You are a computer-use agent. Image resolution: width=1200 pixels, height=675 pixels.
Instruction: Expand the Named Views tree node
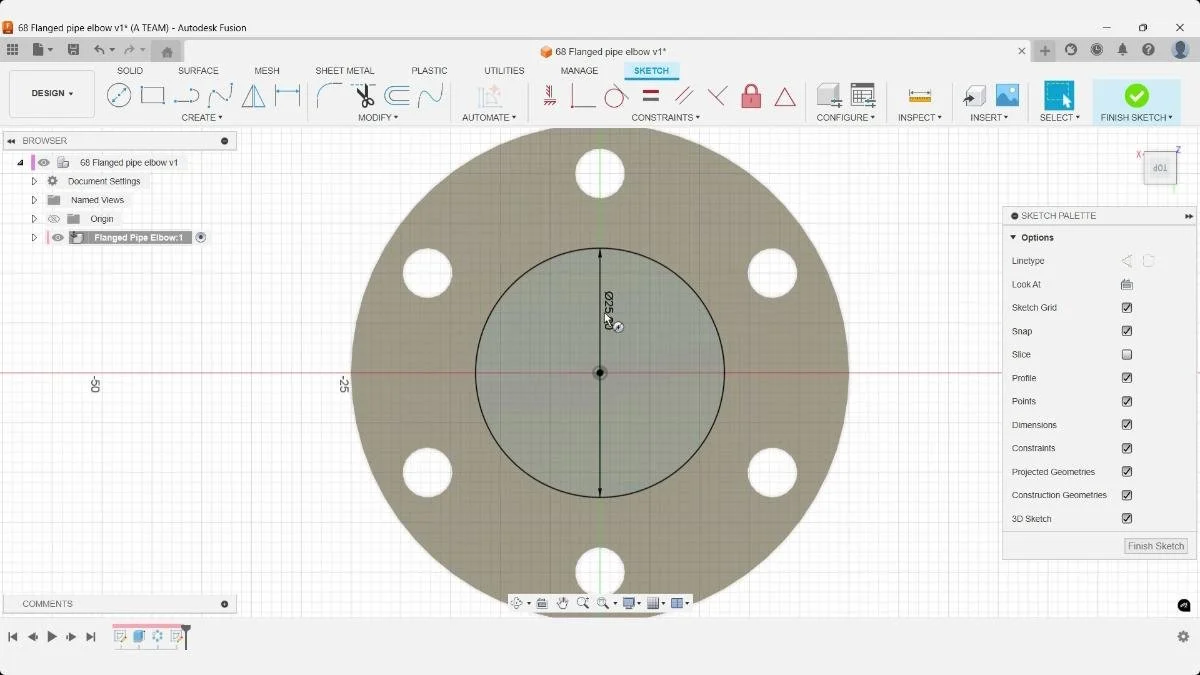[x=34, y=200]
